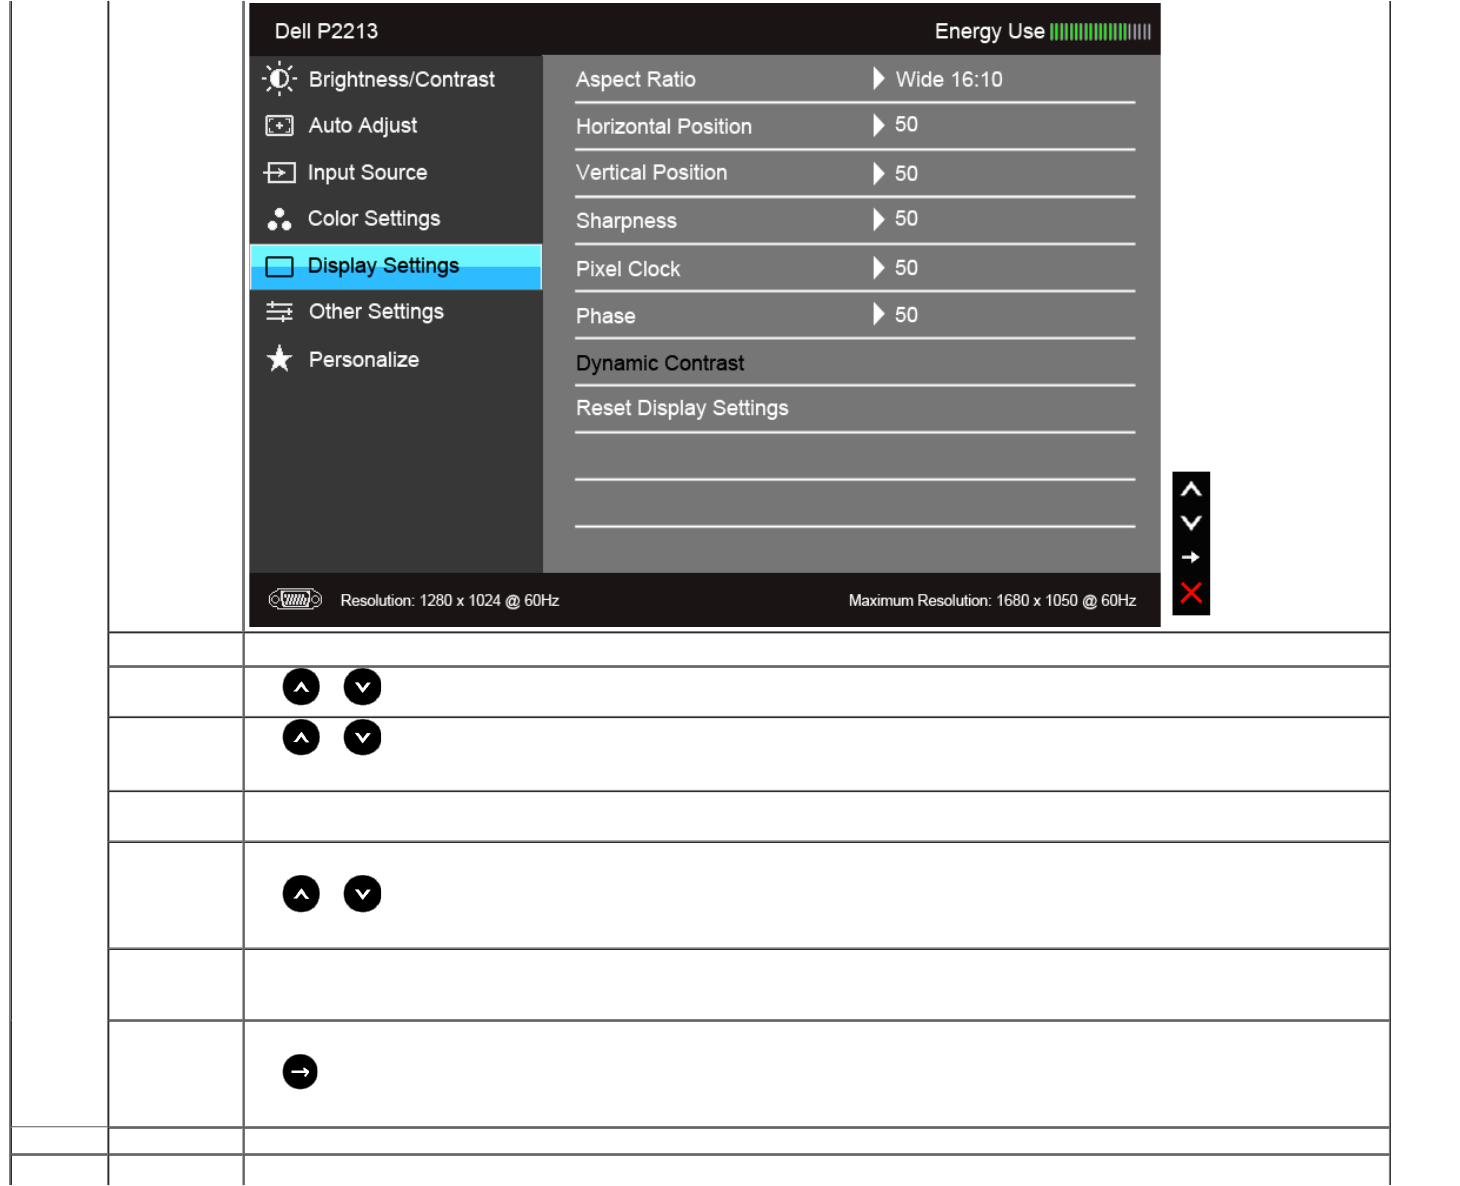Screen dimensions: 1460x1186
Task: Click the Display Settings rectangle icon
Action: (279, 266)
